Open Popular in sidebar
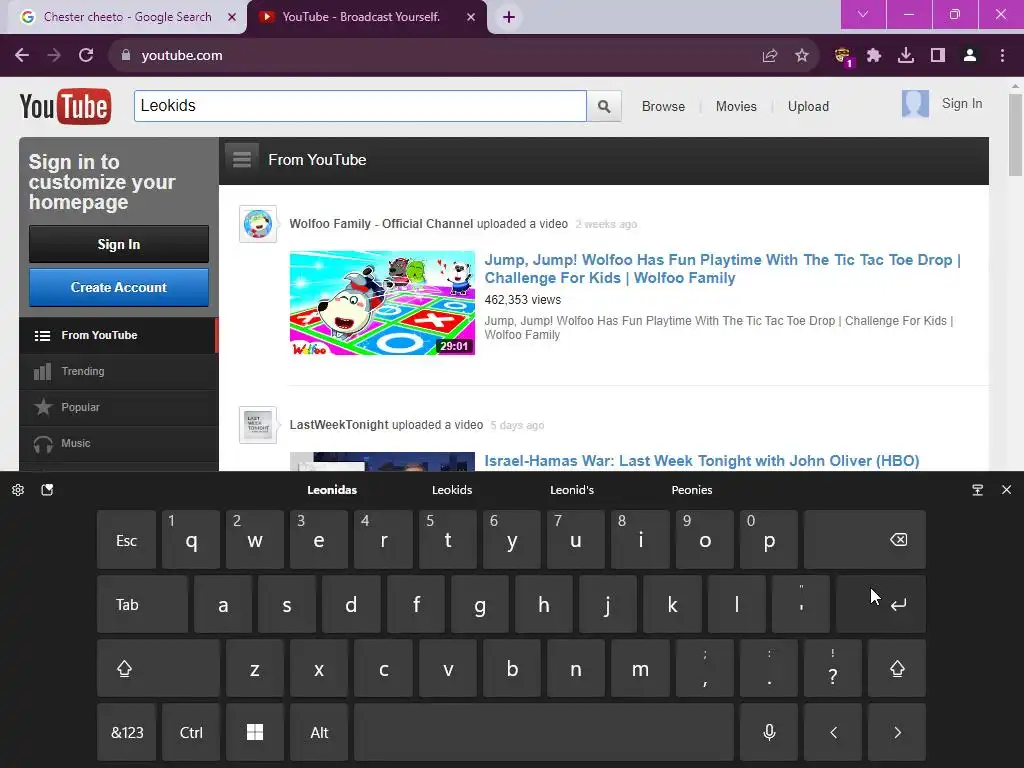This screenshot has height=768, width=1024. [119, 408]
